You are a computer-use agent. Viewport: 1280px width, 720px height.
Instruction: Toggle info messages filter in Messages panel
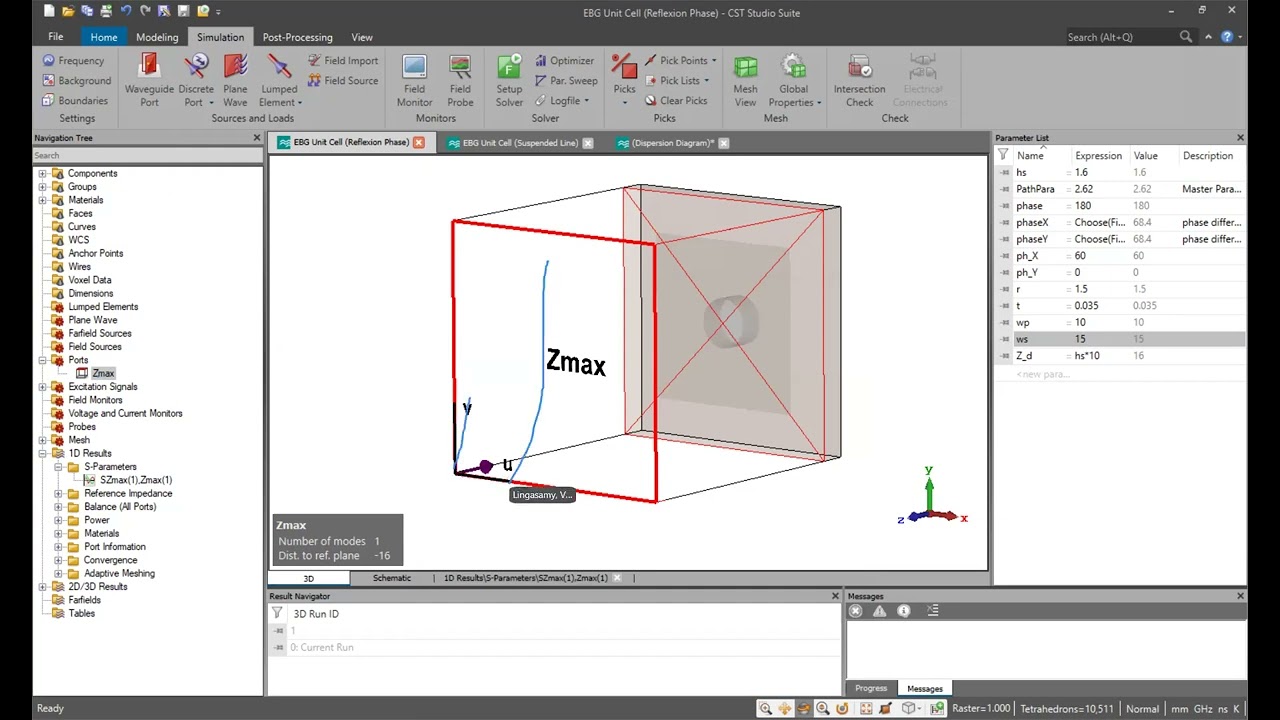904,611
